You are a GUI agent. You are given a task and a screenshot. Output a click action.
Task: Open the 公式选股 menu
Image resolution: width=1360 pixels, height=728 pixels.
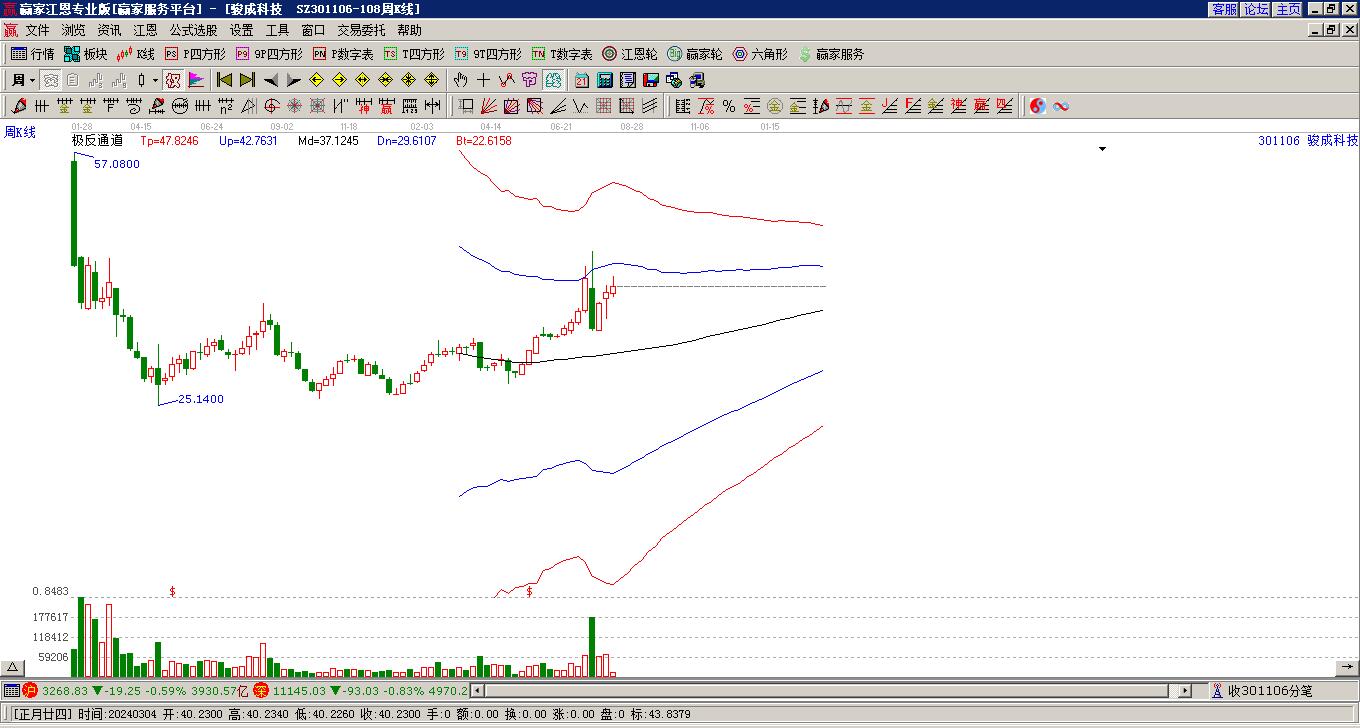[x=193, y=30]
